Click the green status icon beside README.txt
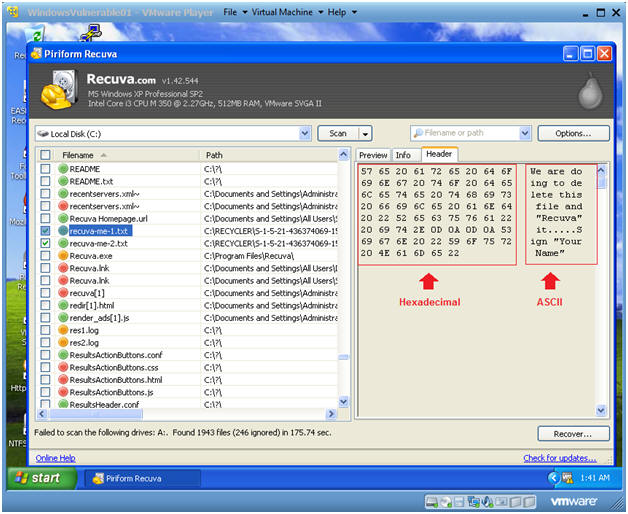628x514 pixels. tap(63, 181)
